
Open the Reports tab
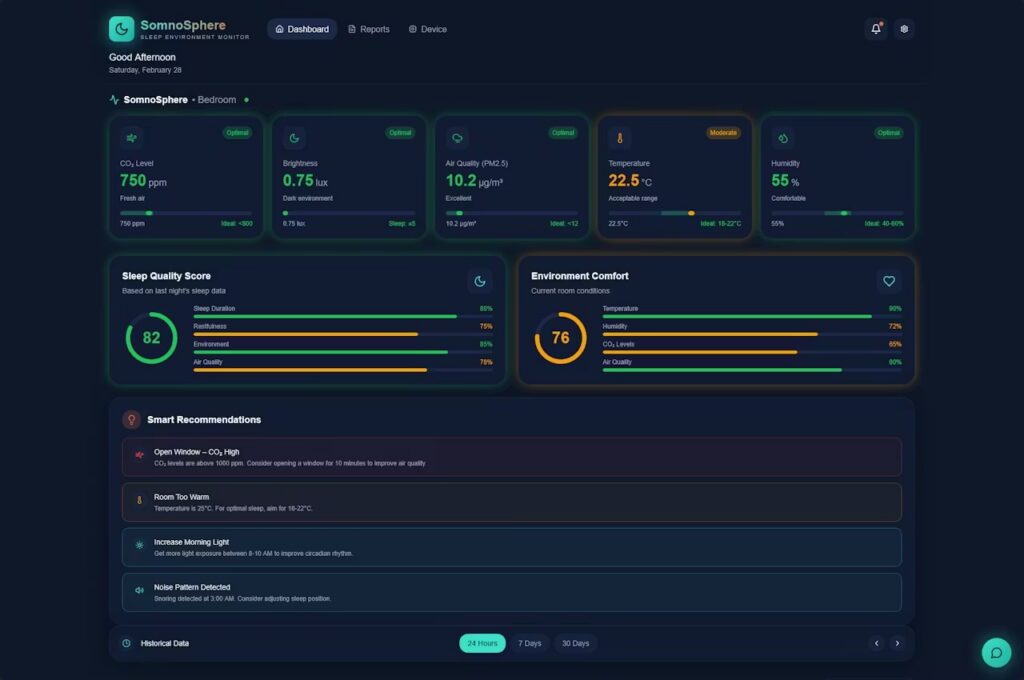click(x=368, y=29)
